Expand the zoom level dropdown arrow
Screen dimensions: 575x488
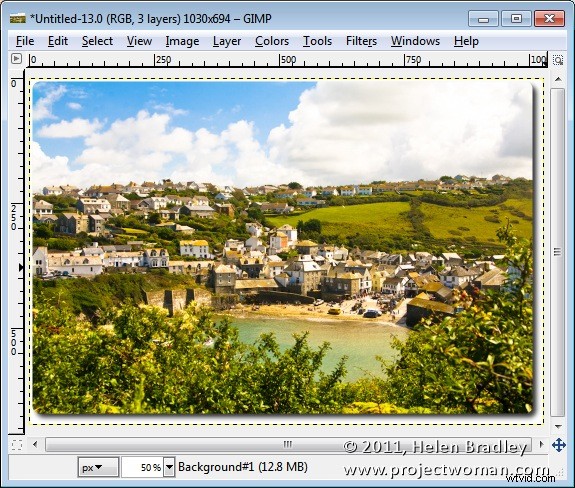[x=169, y=467]
